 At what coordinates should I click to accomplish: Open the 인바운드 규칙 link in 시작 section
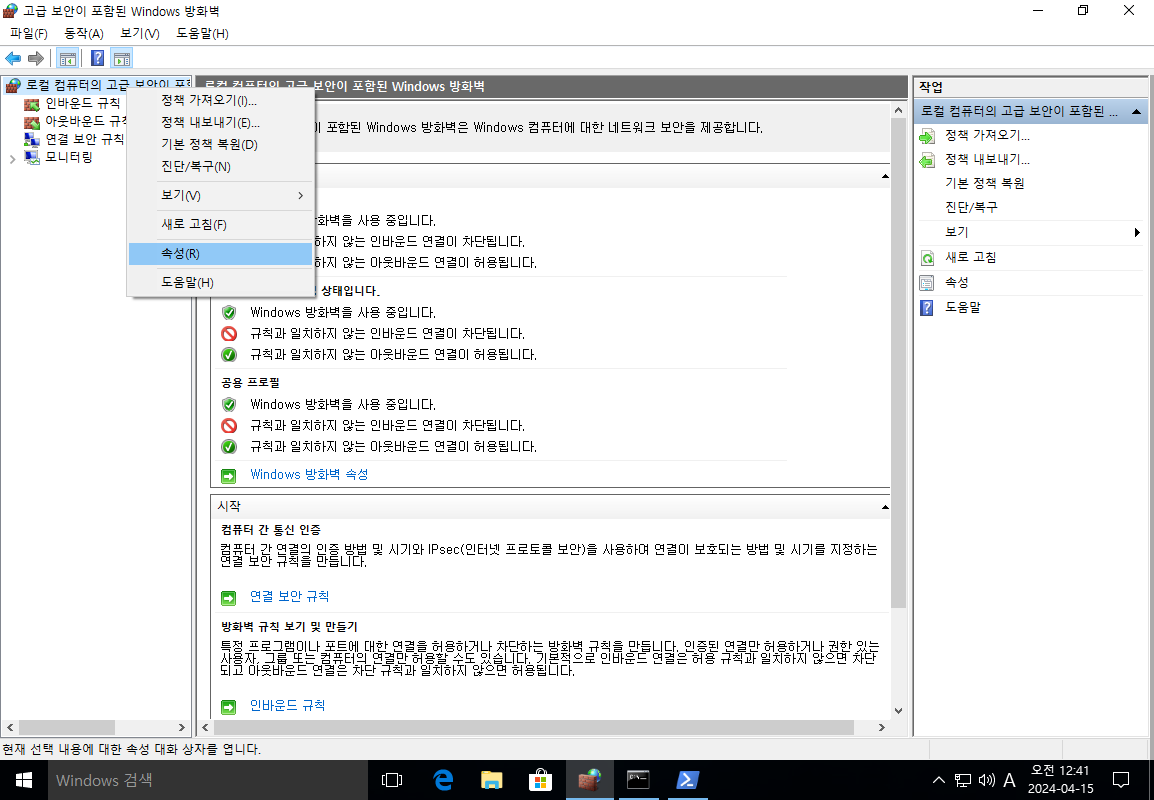point(287,705)
